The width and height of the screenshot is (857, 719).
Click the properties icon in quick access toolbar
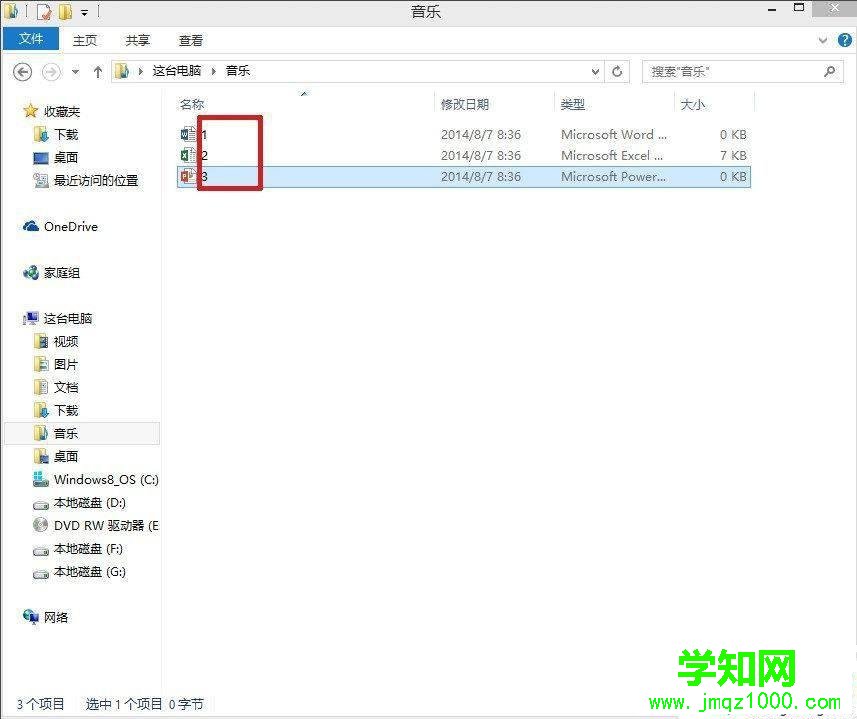click(45, 11)
